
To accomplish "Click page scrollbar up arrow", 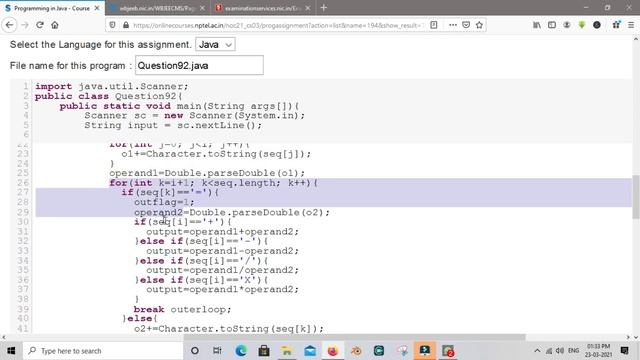I will [636, 39].
